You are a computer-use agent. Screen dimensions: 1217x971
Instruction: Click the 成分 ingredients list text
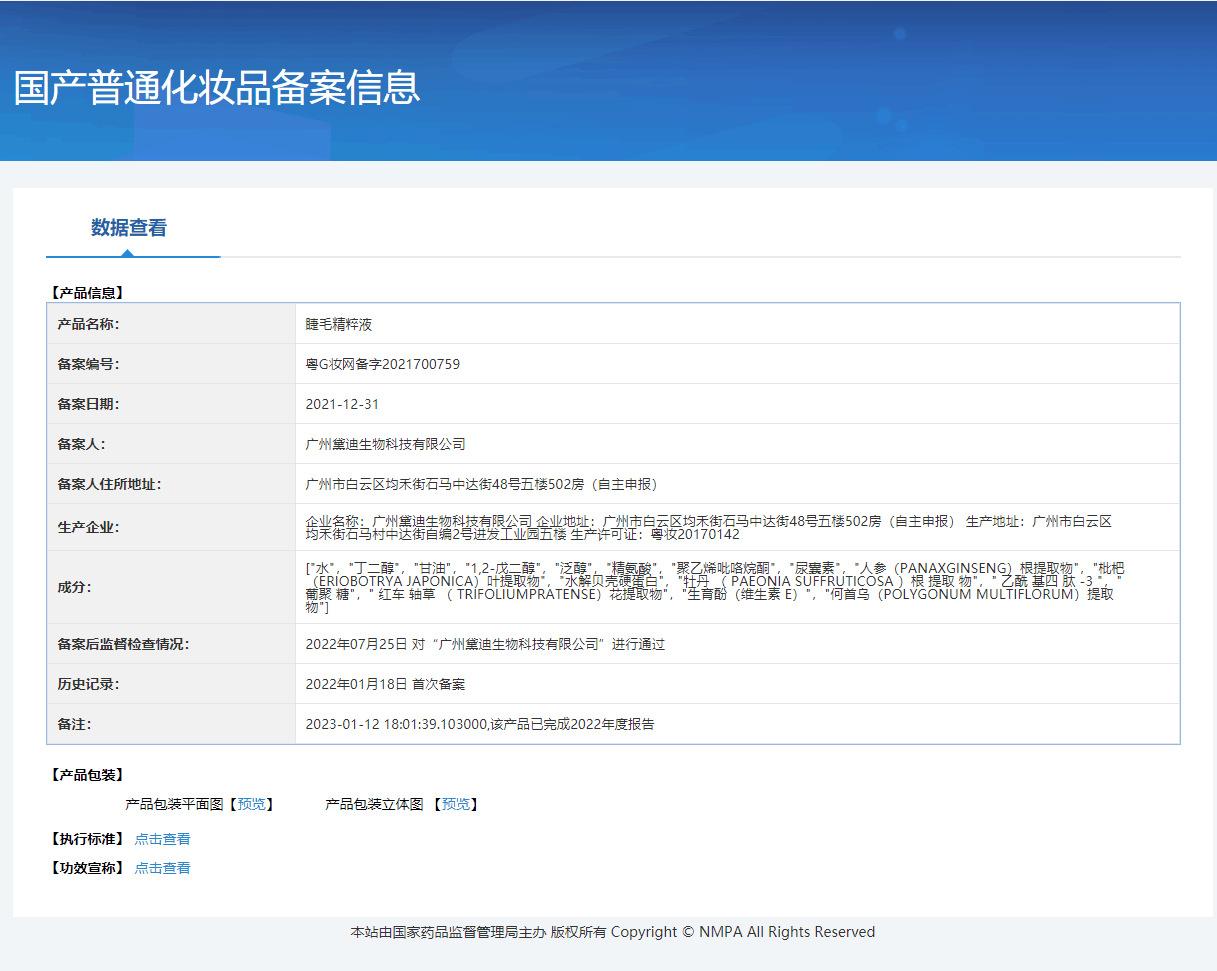pyautogui.click(x=714, y=587)
